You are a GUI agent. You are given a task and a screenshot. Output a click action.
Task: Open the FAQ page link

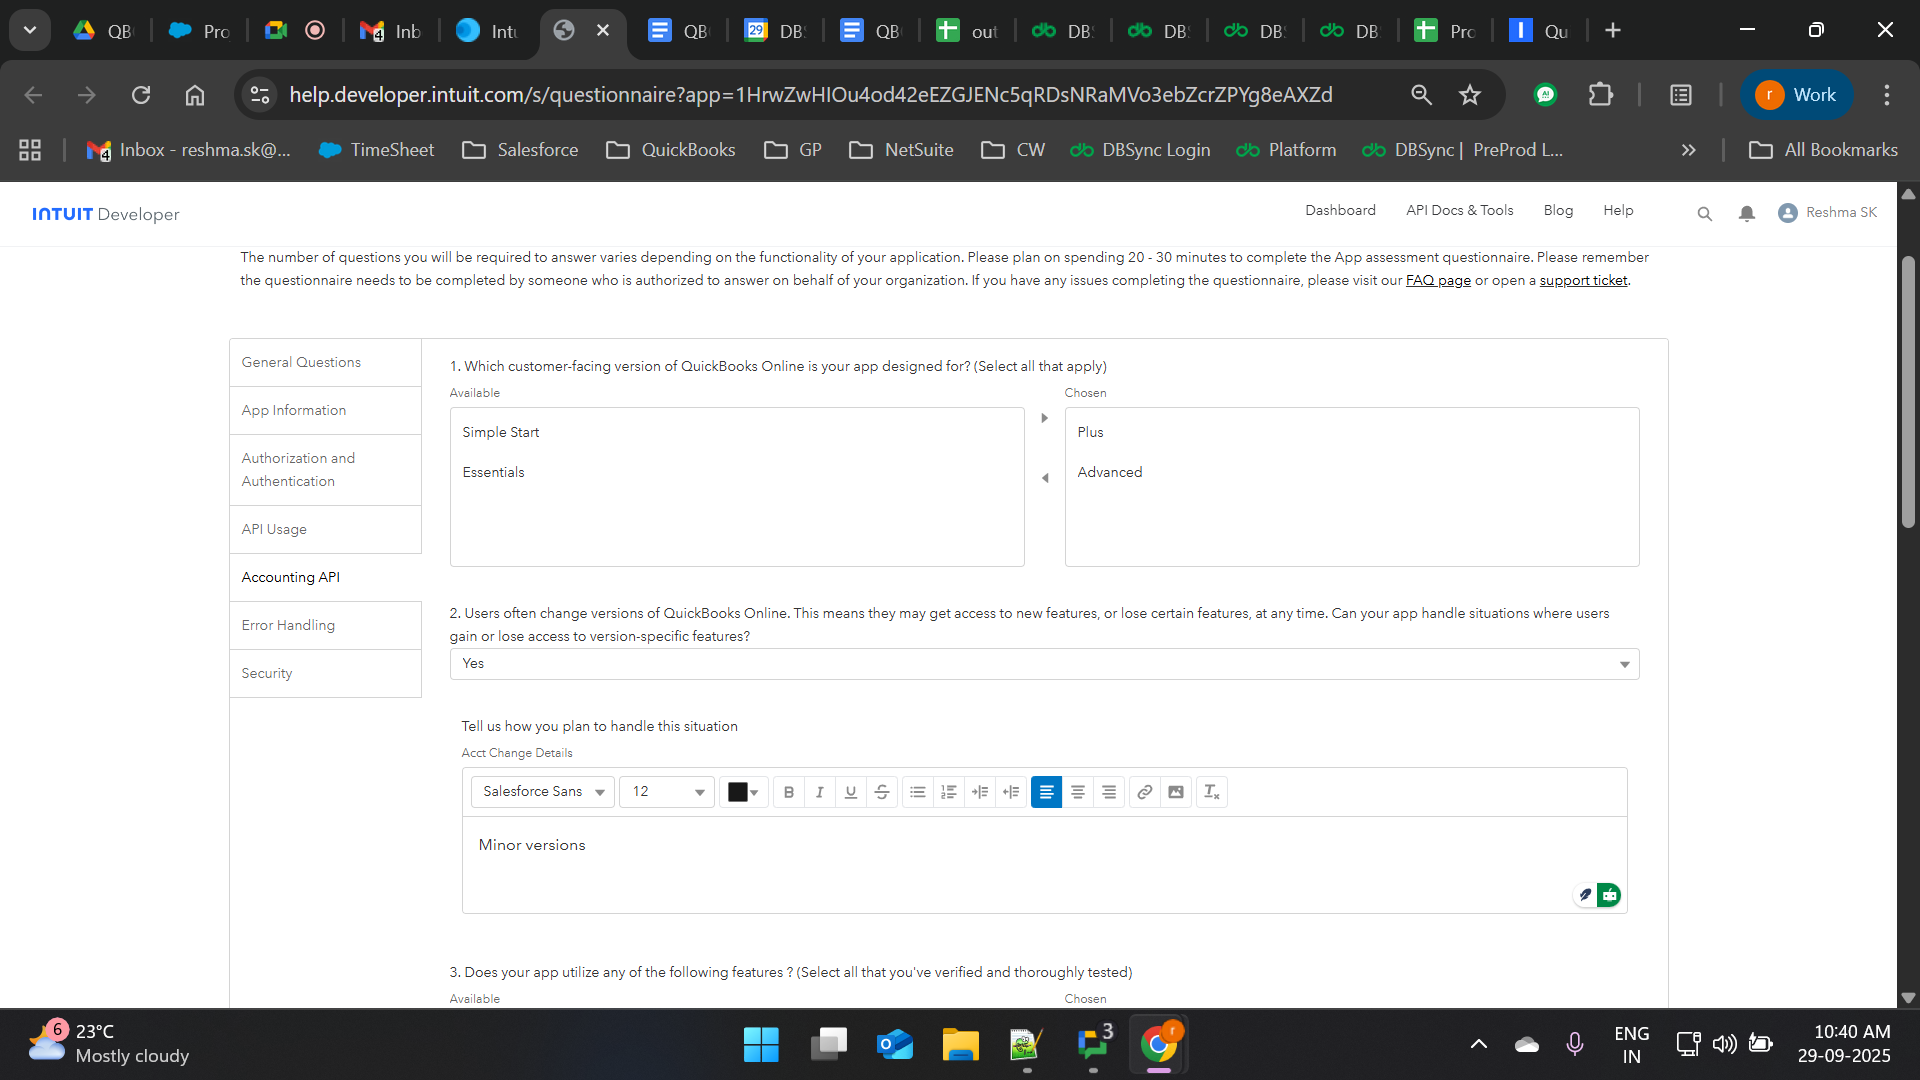pos(1437,281)
